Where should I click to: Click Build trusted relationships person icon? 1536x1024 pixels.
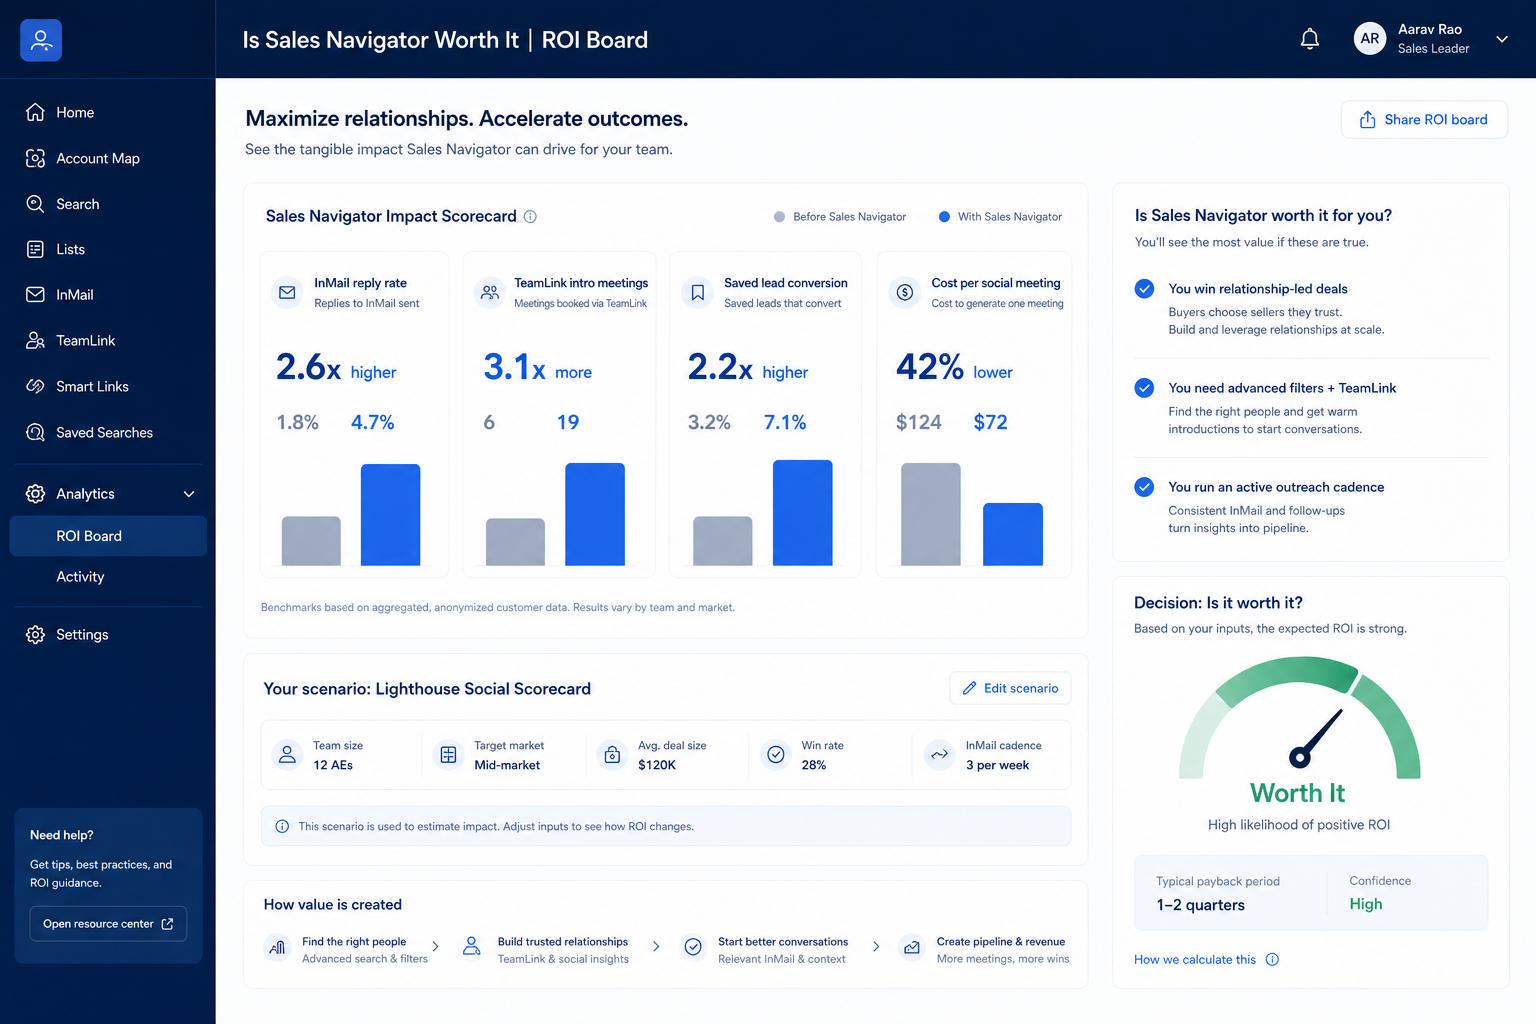click(472, 947)
